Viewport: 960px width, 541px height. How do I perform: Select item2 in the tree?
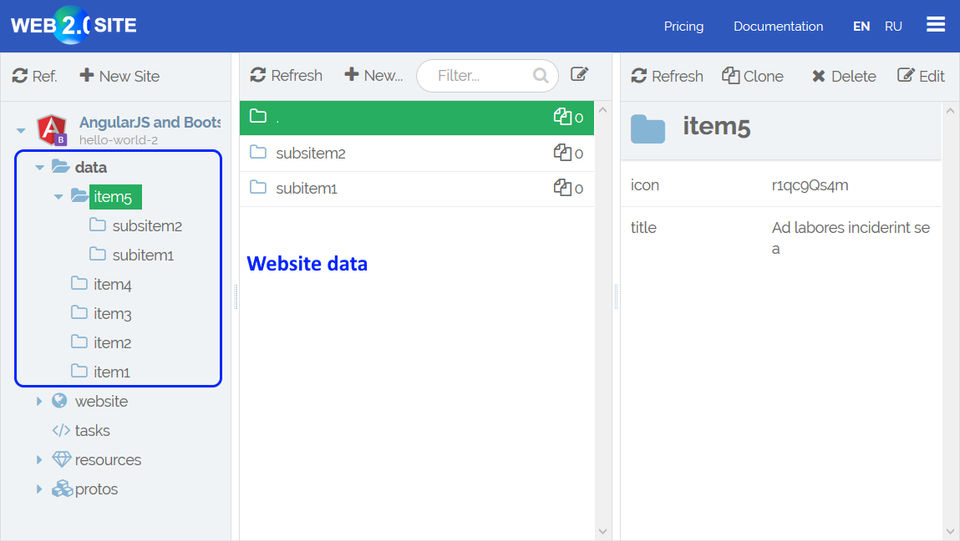[112, 343]
